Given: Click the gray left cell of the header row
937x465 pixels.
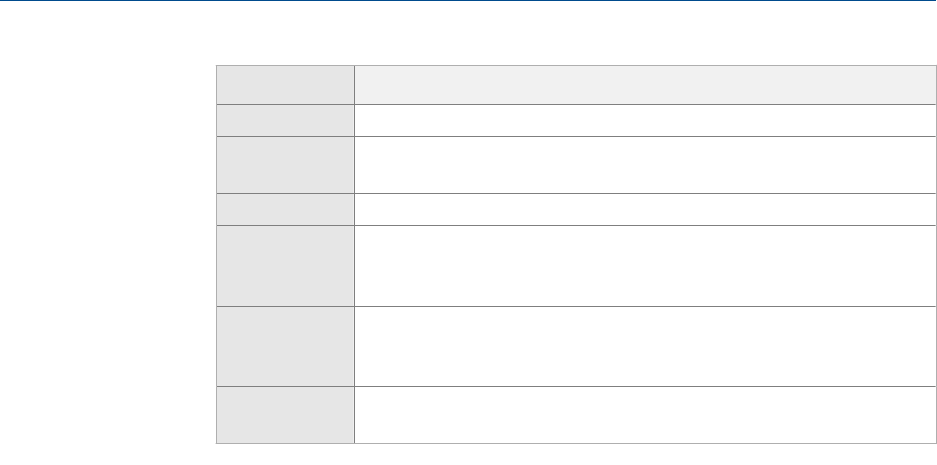Looking at the screenshot, I should tap(285, 85).
